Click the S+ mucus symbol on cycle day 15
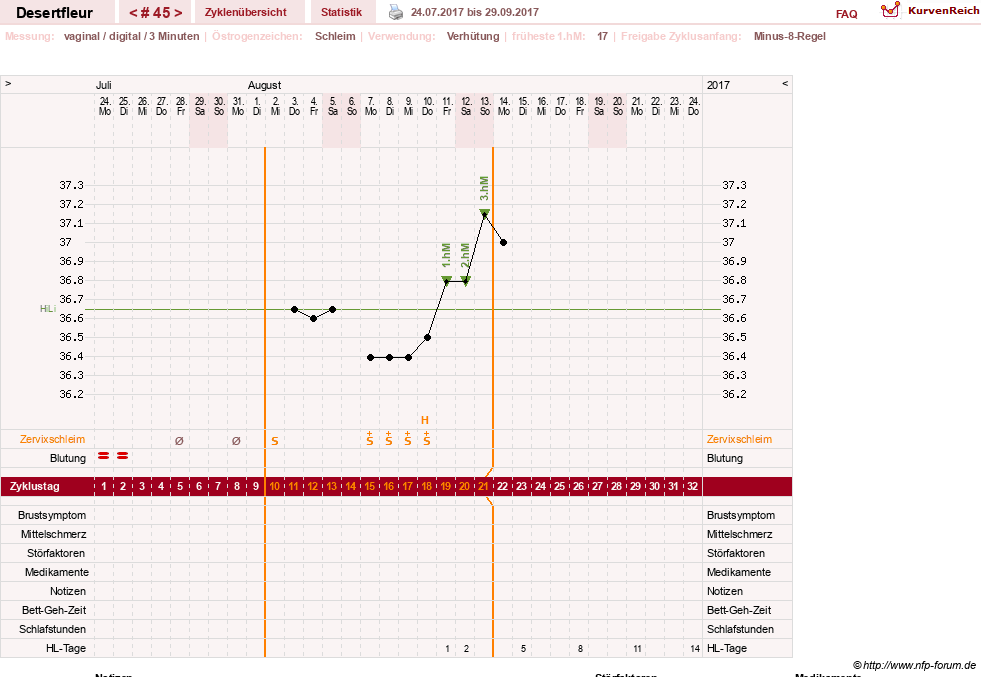Image resolution: width=981 pixels, height=677 pixels. pos(370,439)
